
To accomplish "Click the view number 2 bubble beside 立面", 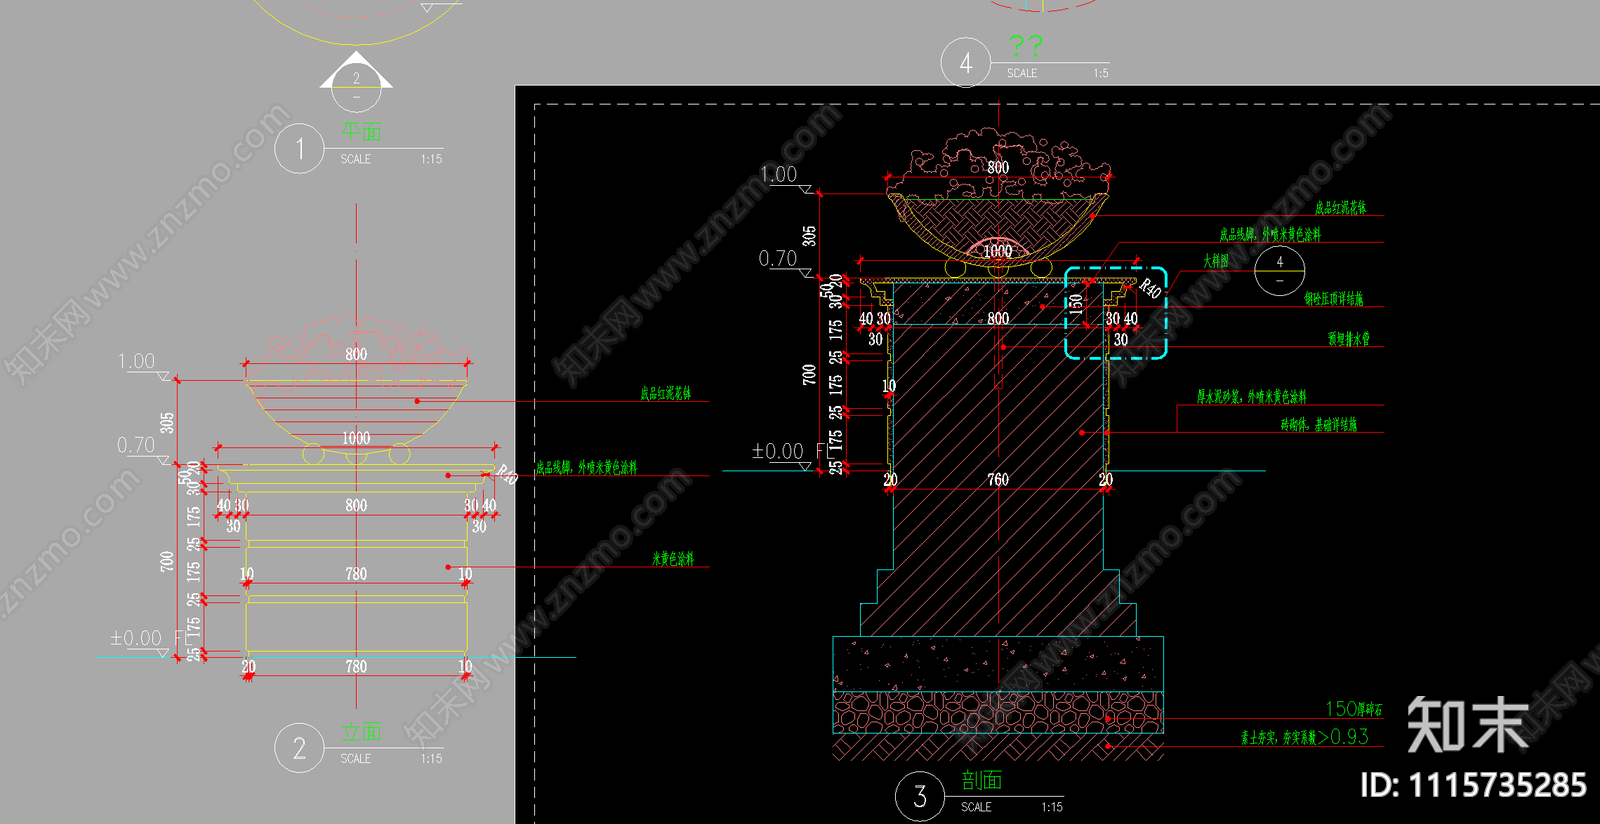I will point(300,748).
